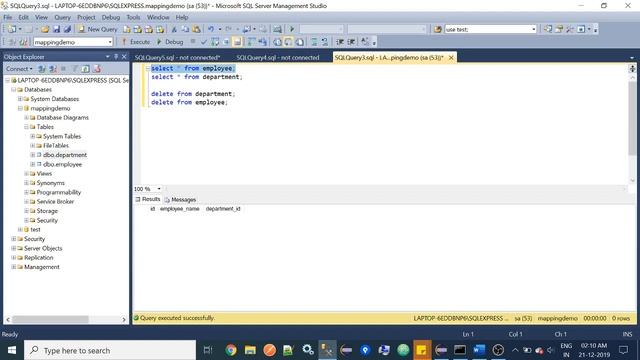Open the Help menu
Screen dimensions: 640x360
click(182, 17)
